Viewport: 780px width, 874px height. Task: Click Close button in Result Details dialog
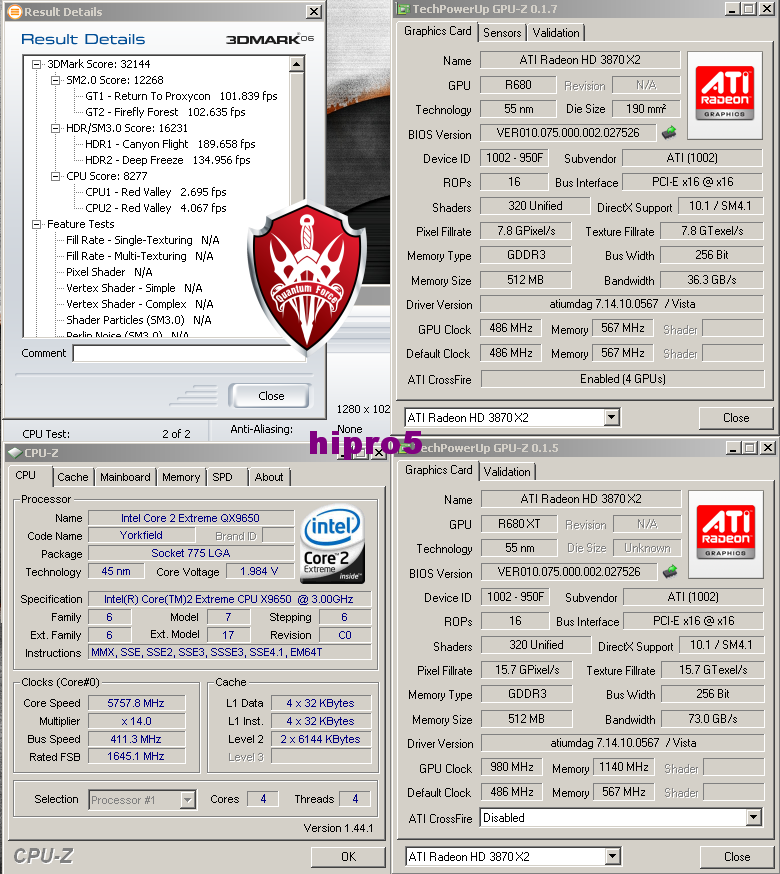coord(271,396)
